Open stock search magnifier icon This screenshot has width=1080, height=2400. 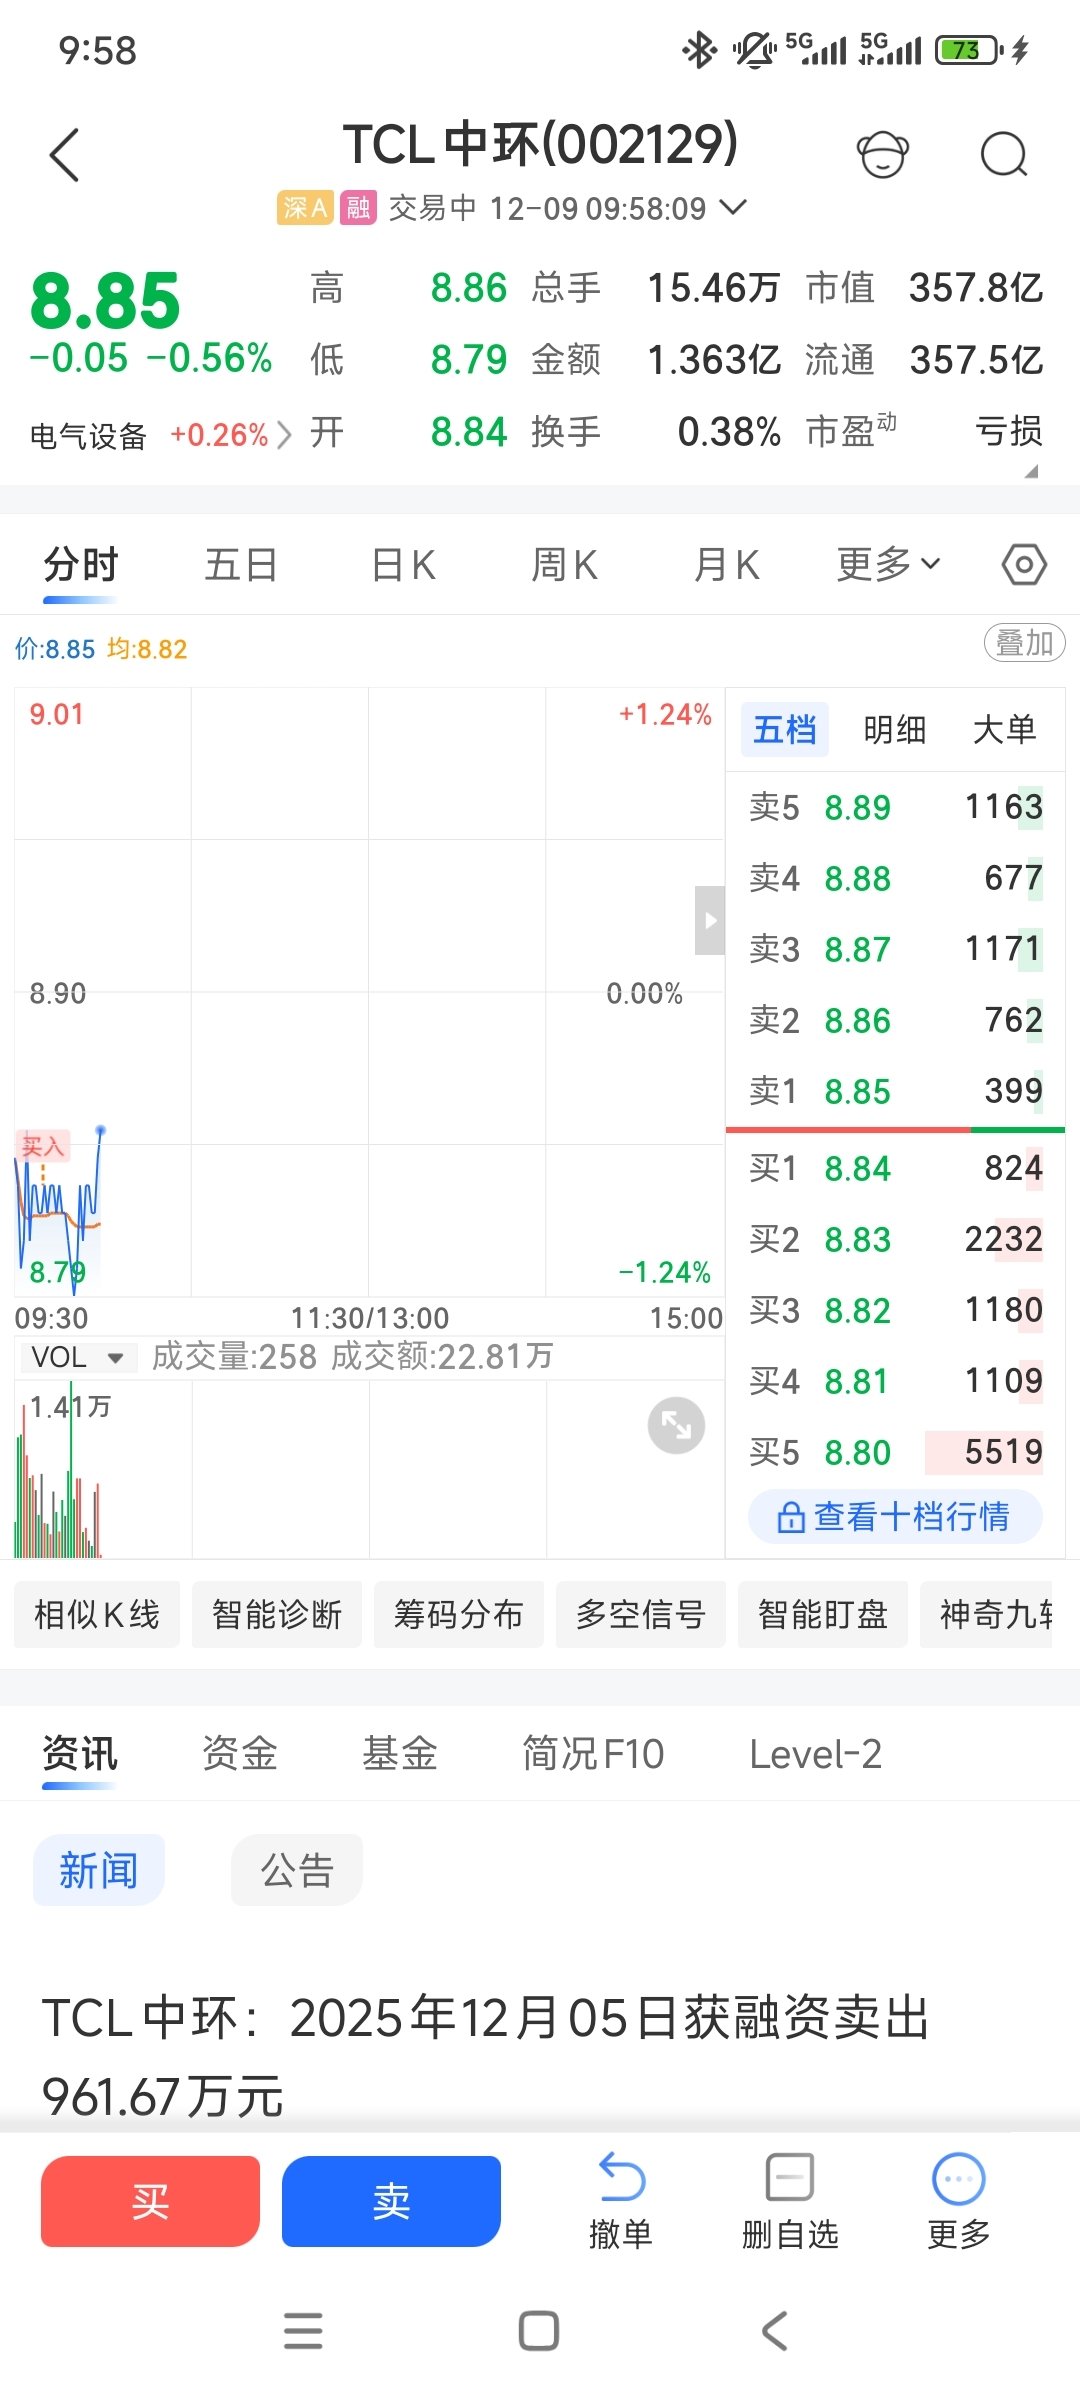[1004, 155]
